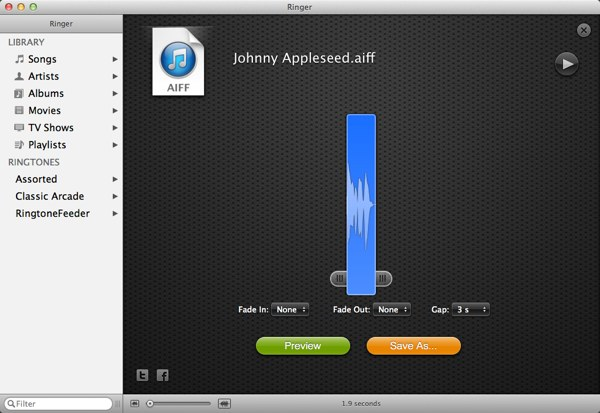This screenshot has height=413, width=600.
Task: Open Songs in the library
Action: [x=42, y=59]
